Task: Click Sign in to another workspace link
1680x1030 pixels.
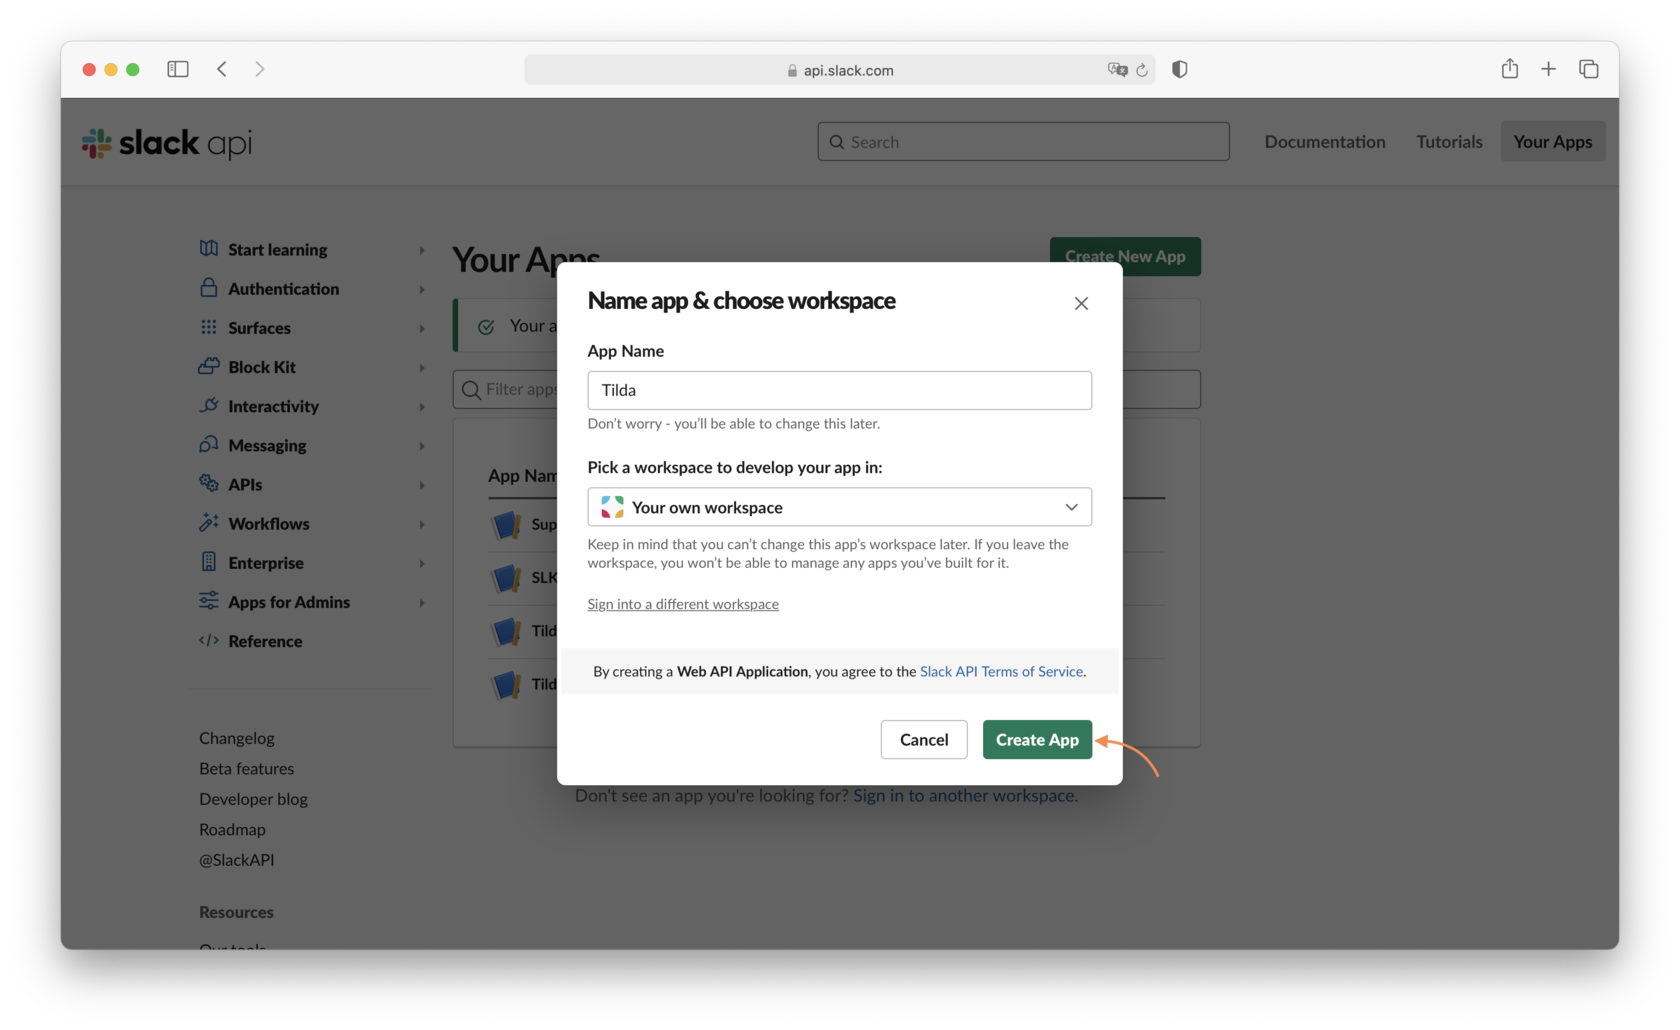Action: (x=964, y=796)
